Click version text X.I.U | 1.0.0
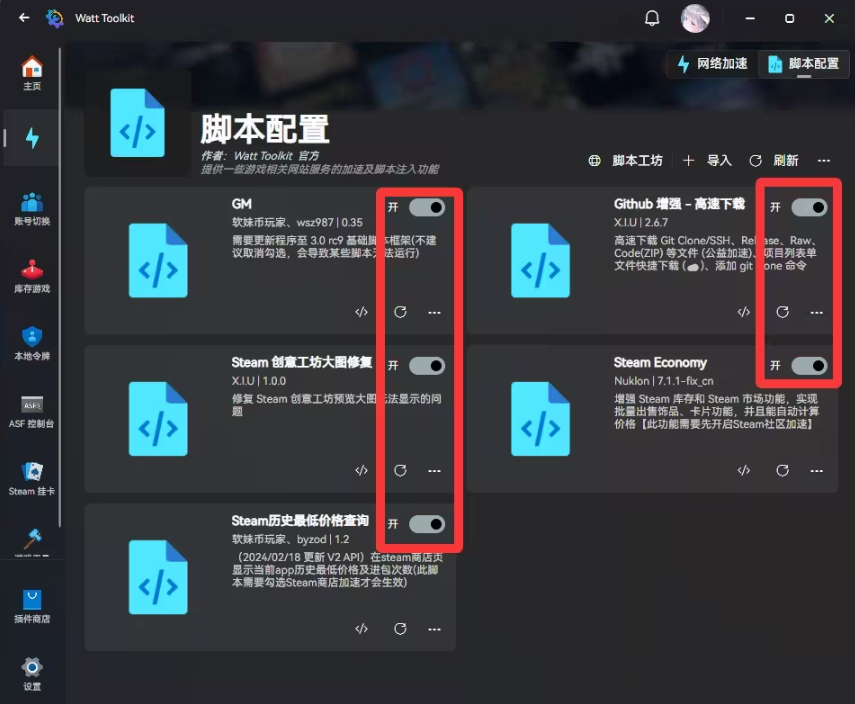 tap(258, 381)
